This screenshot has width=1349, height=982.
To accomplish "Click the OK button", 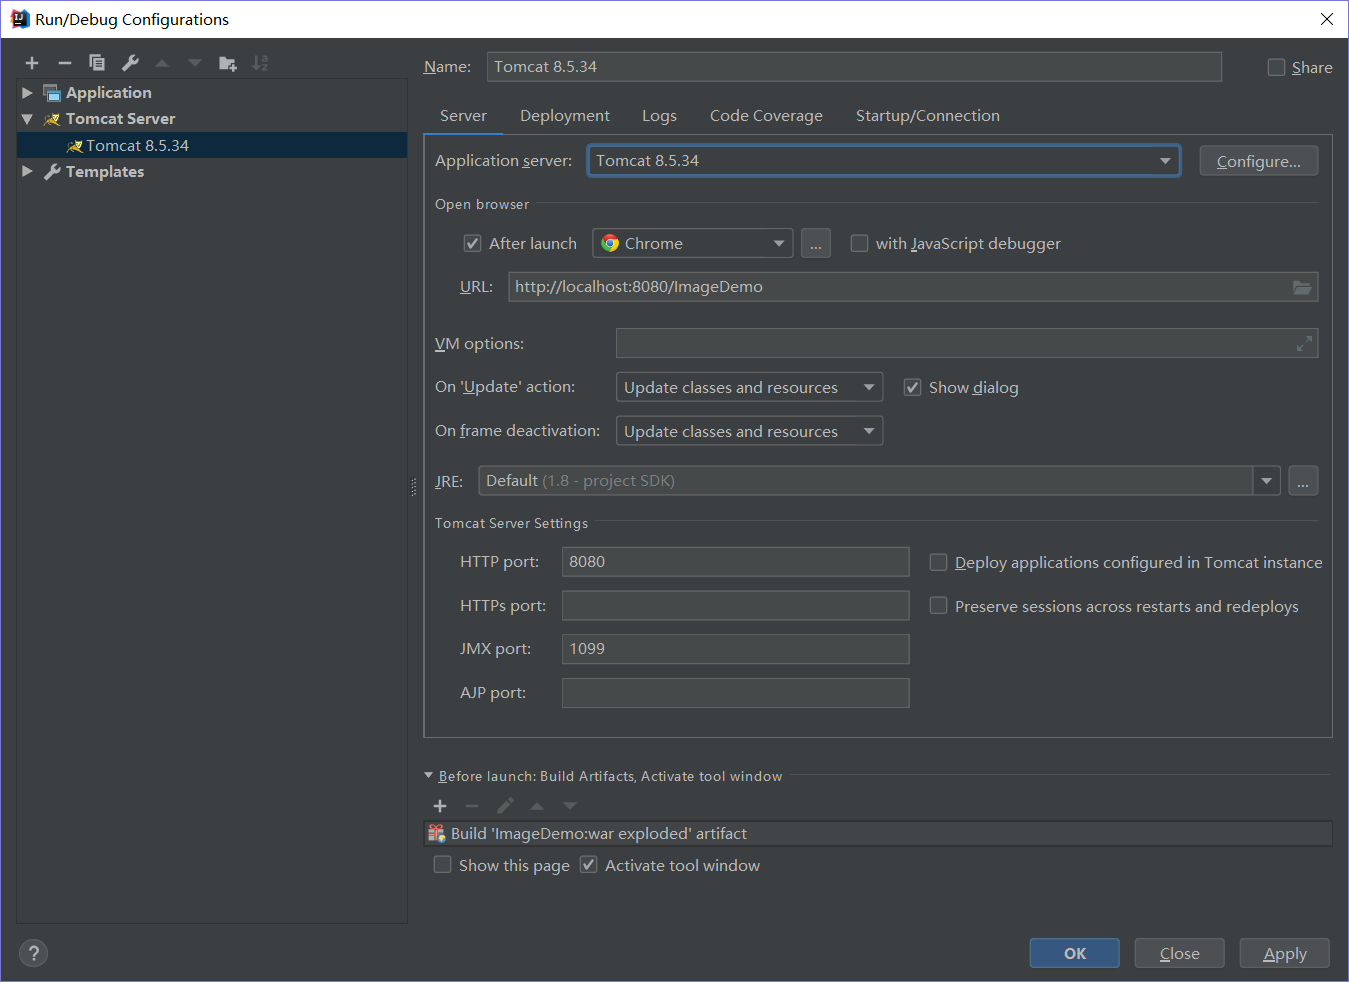I will (x=1075, y=953).
